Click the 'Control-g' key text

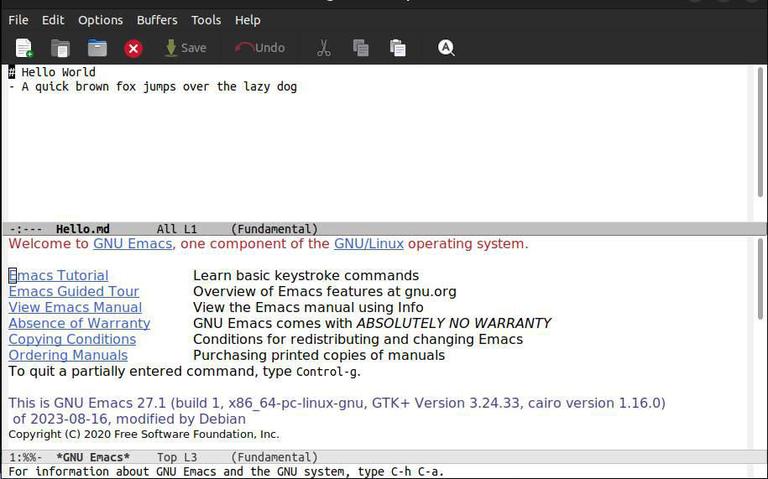327,372
